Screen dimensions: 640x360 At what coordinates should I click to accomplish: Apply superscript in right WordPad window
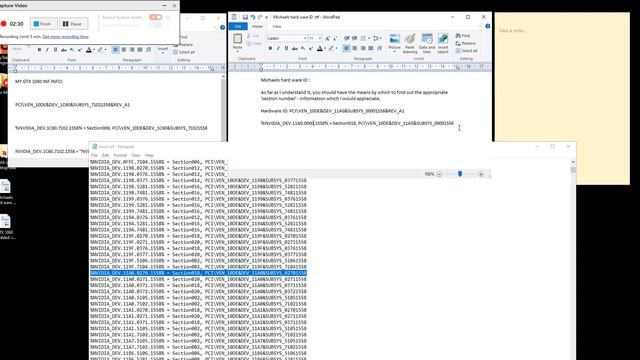[x=311, y=49]
